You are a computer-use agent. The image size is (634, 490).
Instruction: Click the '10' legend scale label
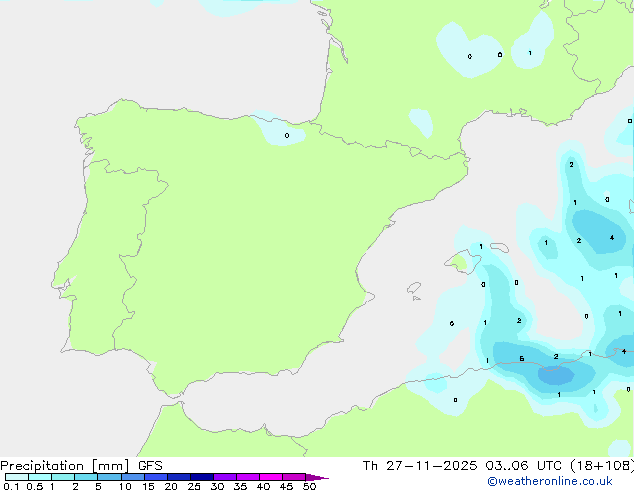pos(125,486)
